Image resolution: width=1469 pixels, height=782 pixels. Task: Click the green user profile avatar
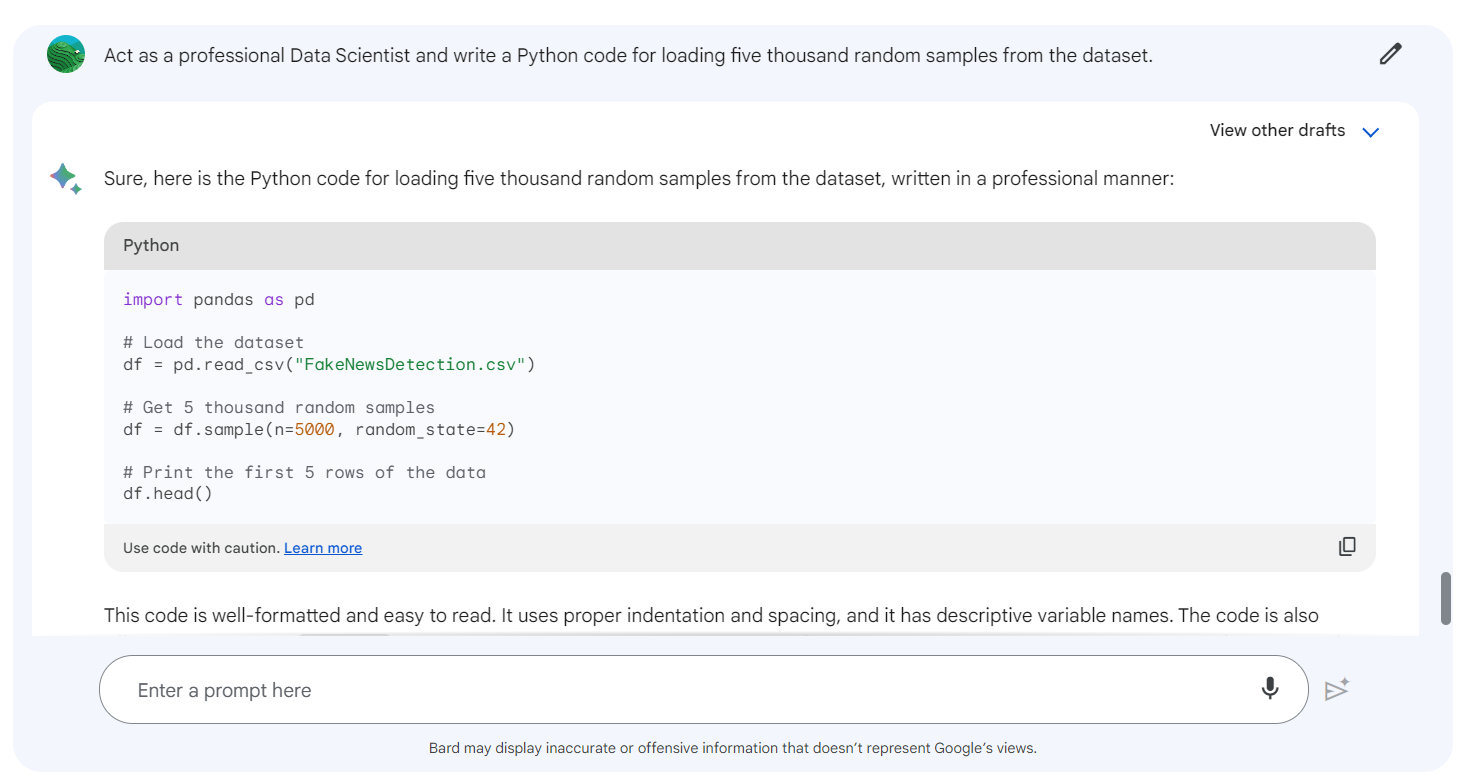click(66, 54)
